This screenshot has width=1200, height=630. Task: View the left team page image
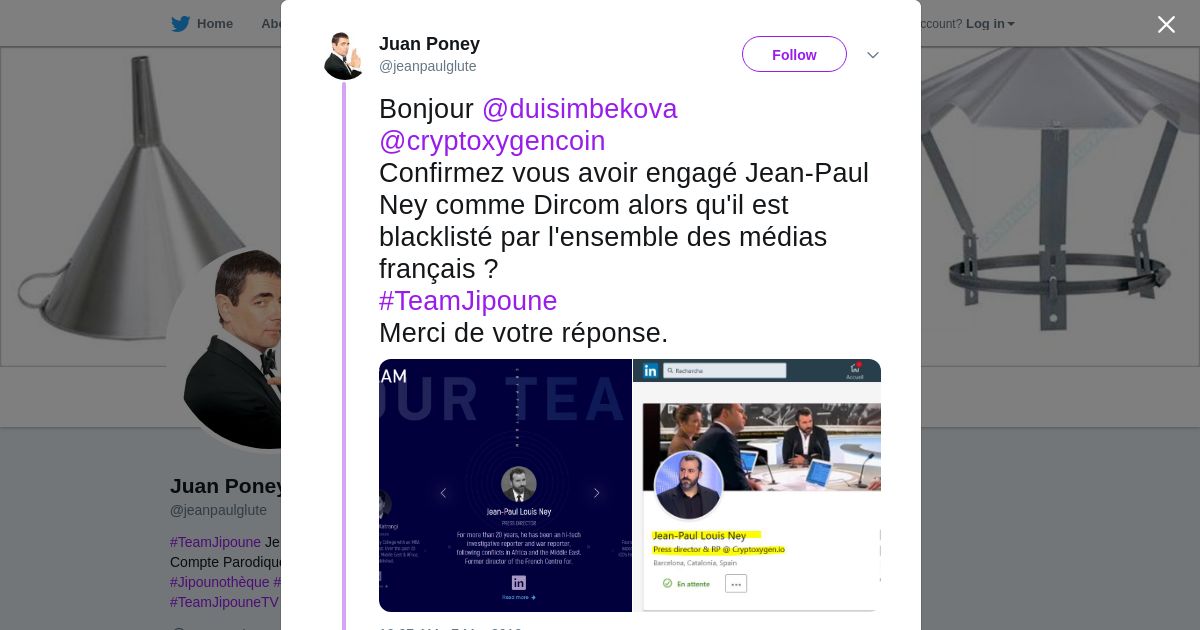(505, 485)
